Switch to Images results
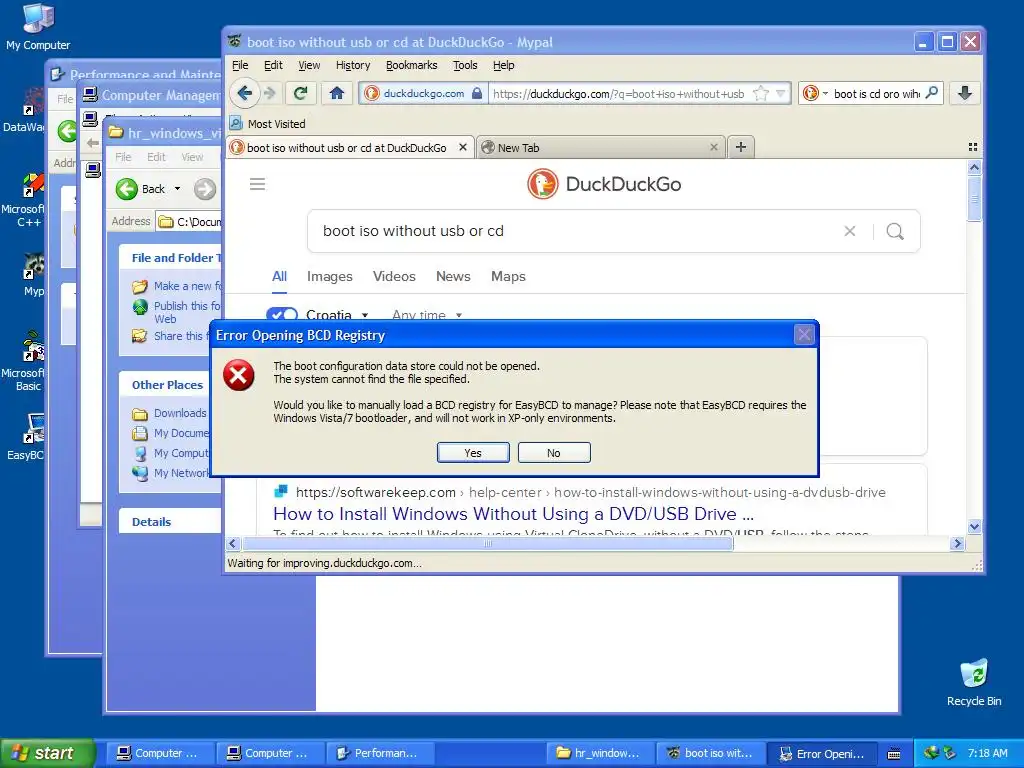 pos(330,276)
